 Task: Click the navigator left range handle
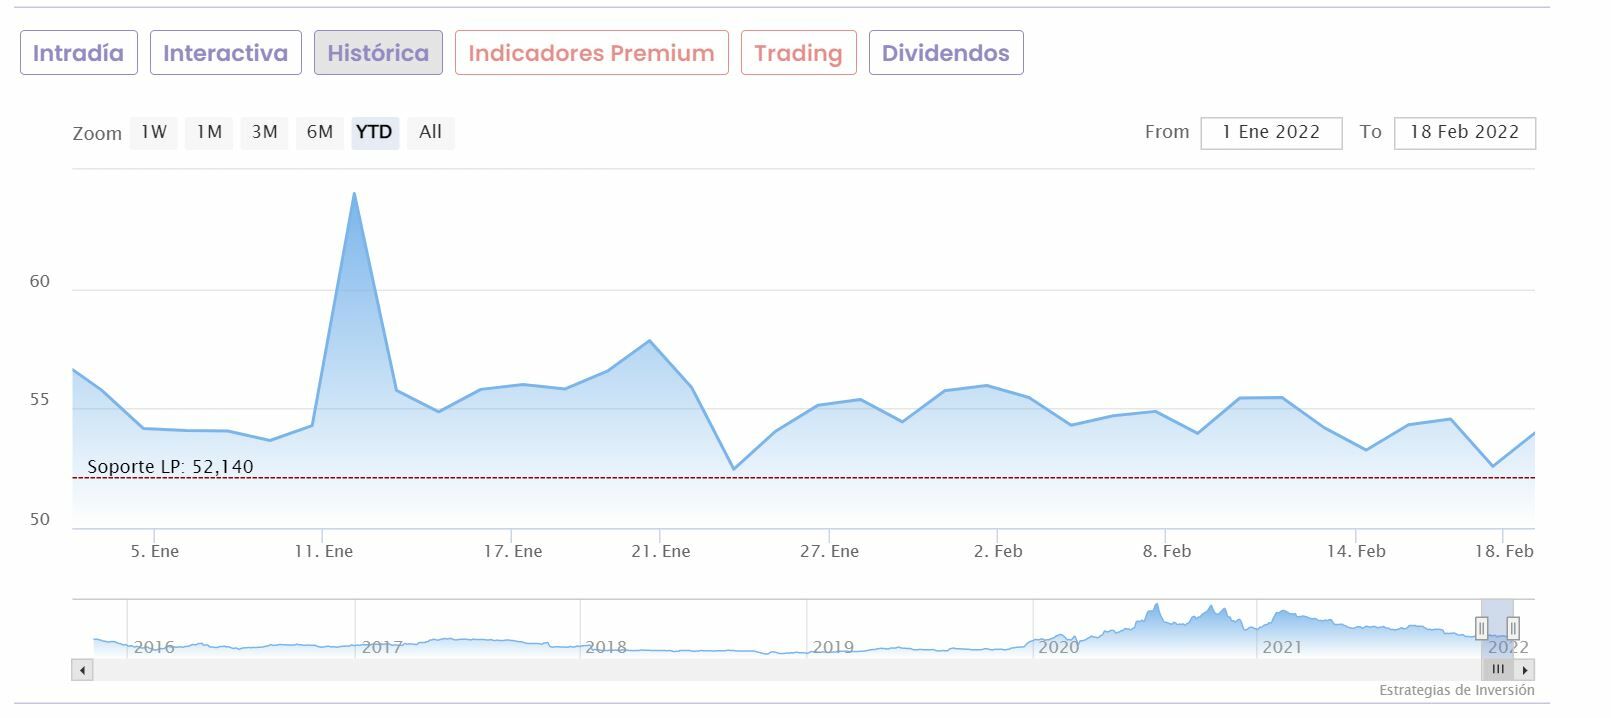(1481, 628)
